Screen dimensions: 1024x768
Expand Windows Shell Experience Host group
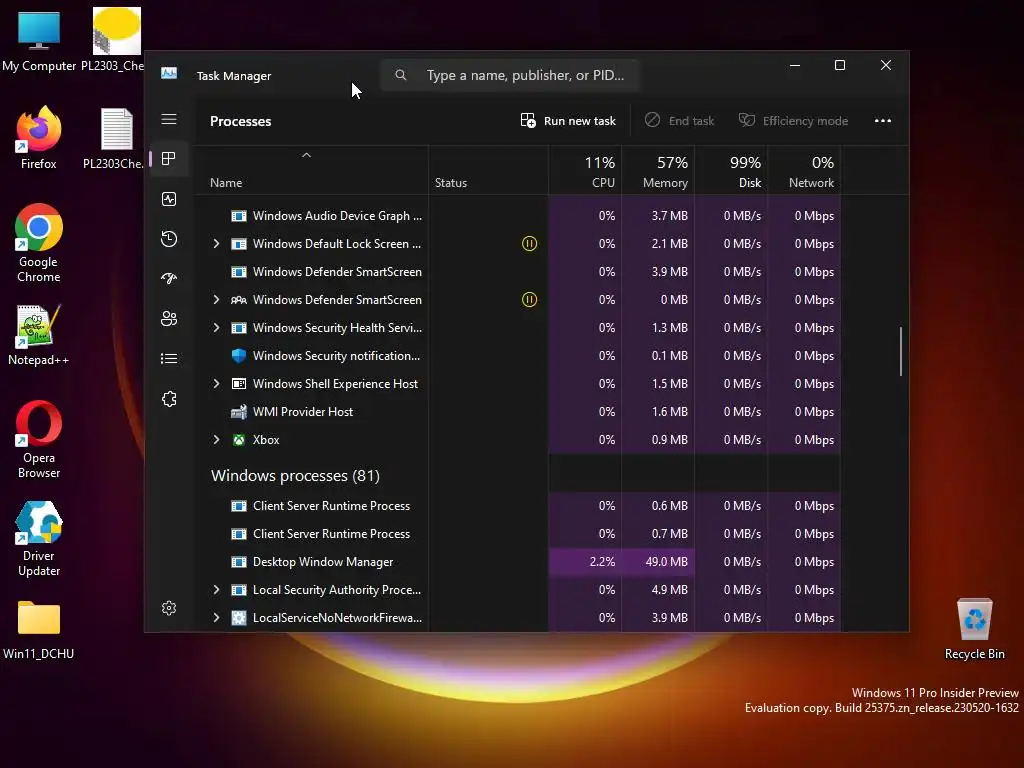216,383
